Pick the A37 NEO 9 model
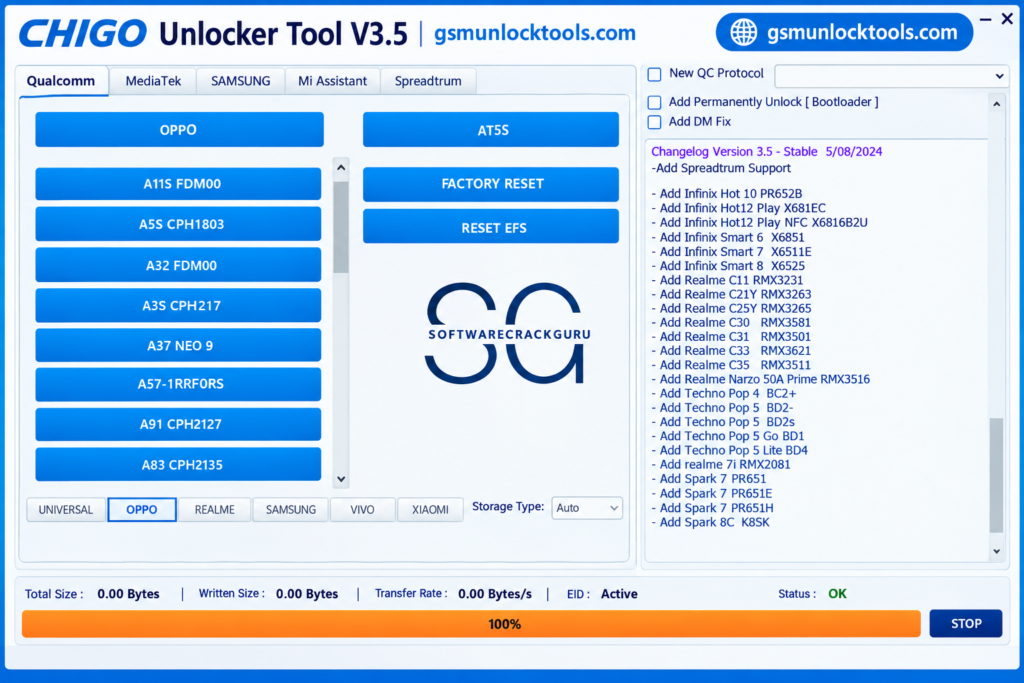The height and width of the screenshot is (683, 1024). click(178, 345)
